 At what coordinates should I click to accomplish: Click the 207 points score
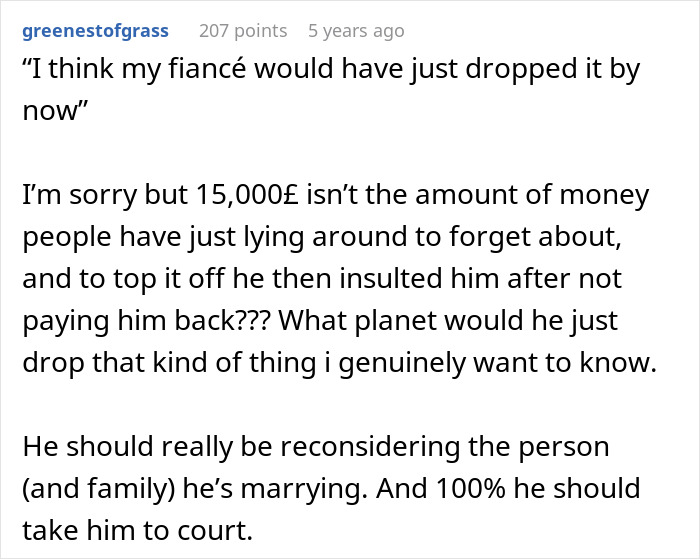[243, 31]
